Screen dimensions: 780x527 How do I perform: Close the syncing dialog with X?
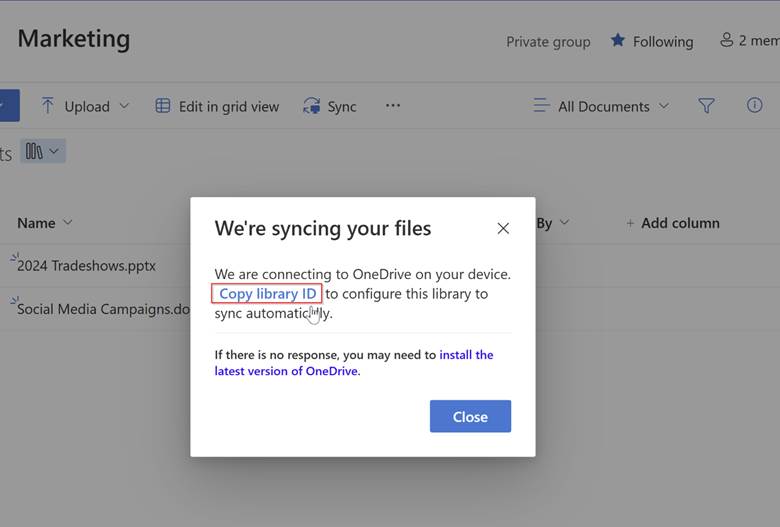pyautogui.click(x=503, y=229)
